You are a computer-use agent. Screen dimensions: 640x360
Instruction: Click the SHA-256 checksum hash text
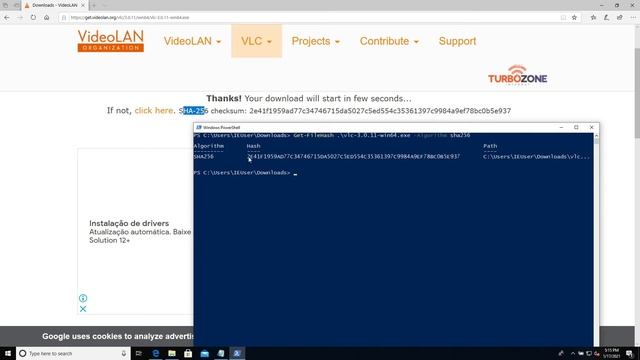click(x=380, y=111)
